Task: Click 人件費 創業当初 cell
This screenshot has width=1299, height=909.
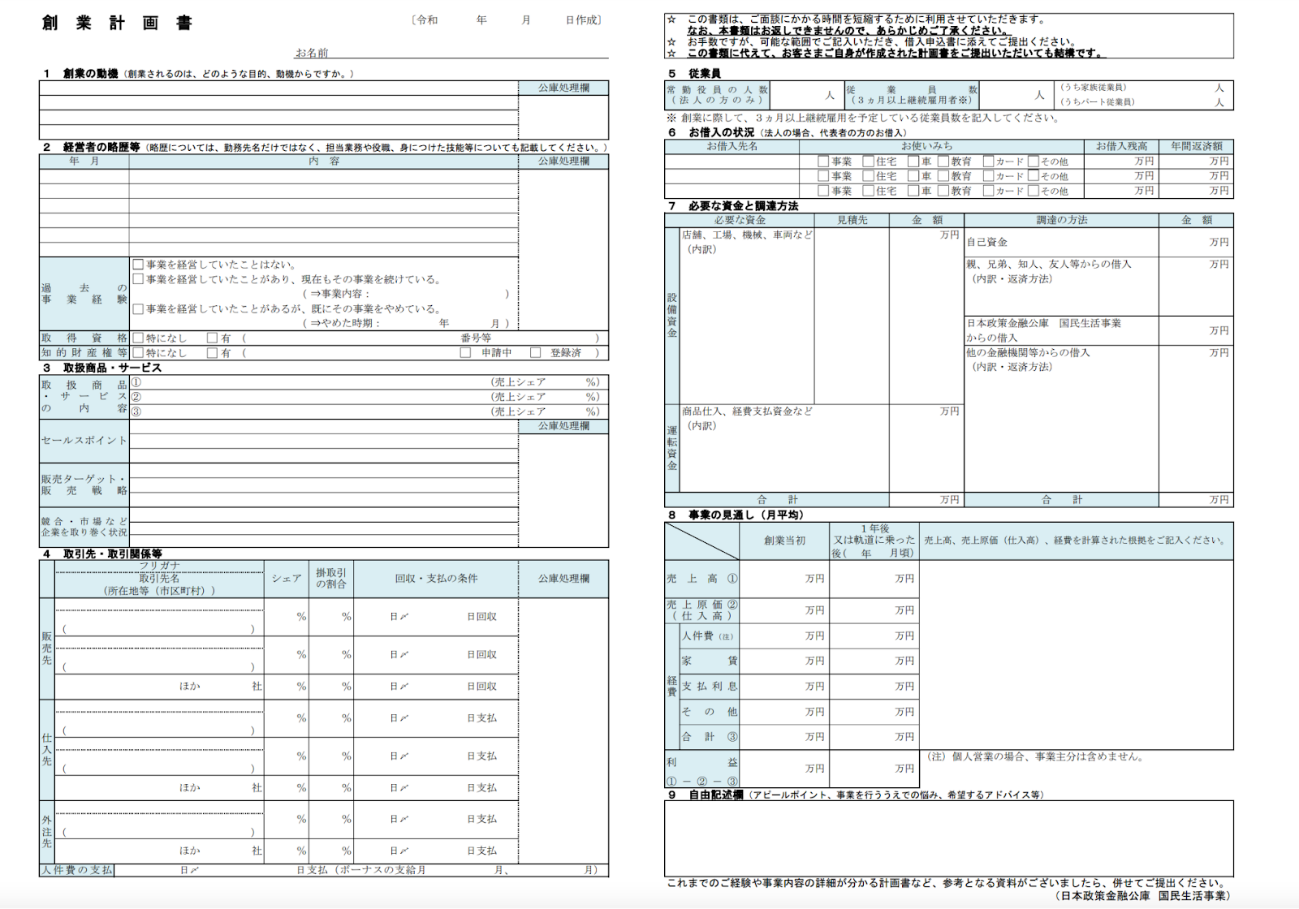Action: 785,636
